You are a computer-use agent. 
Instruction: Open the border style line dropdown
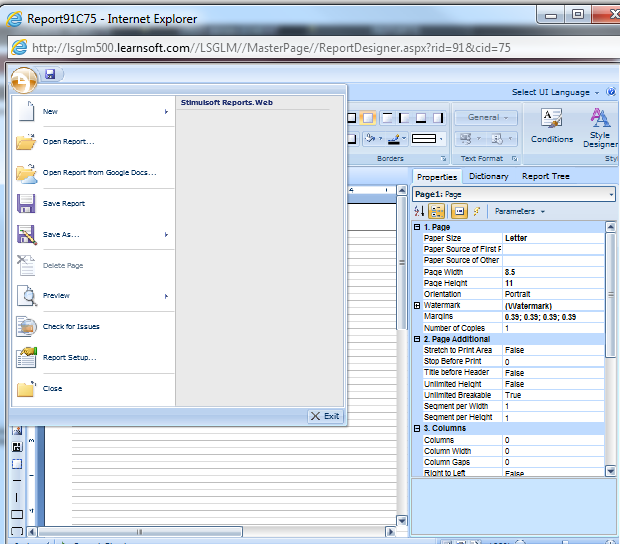427,138
